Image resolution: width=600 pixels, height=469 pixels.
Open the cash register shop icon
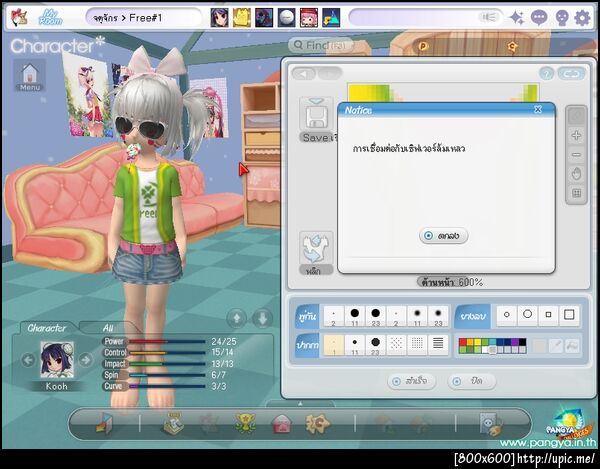point(173,423)
